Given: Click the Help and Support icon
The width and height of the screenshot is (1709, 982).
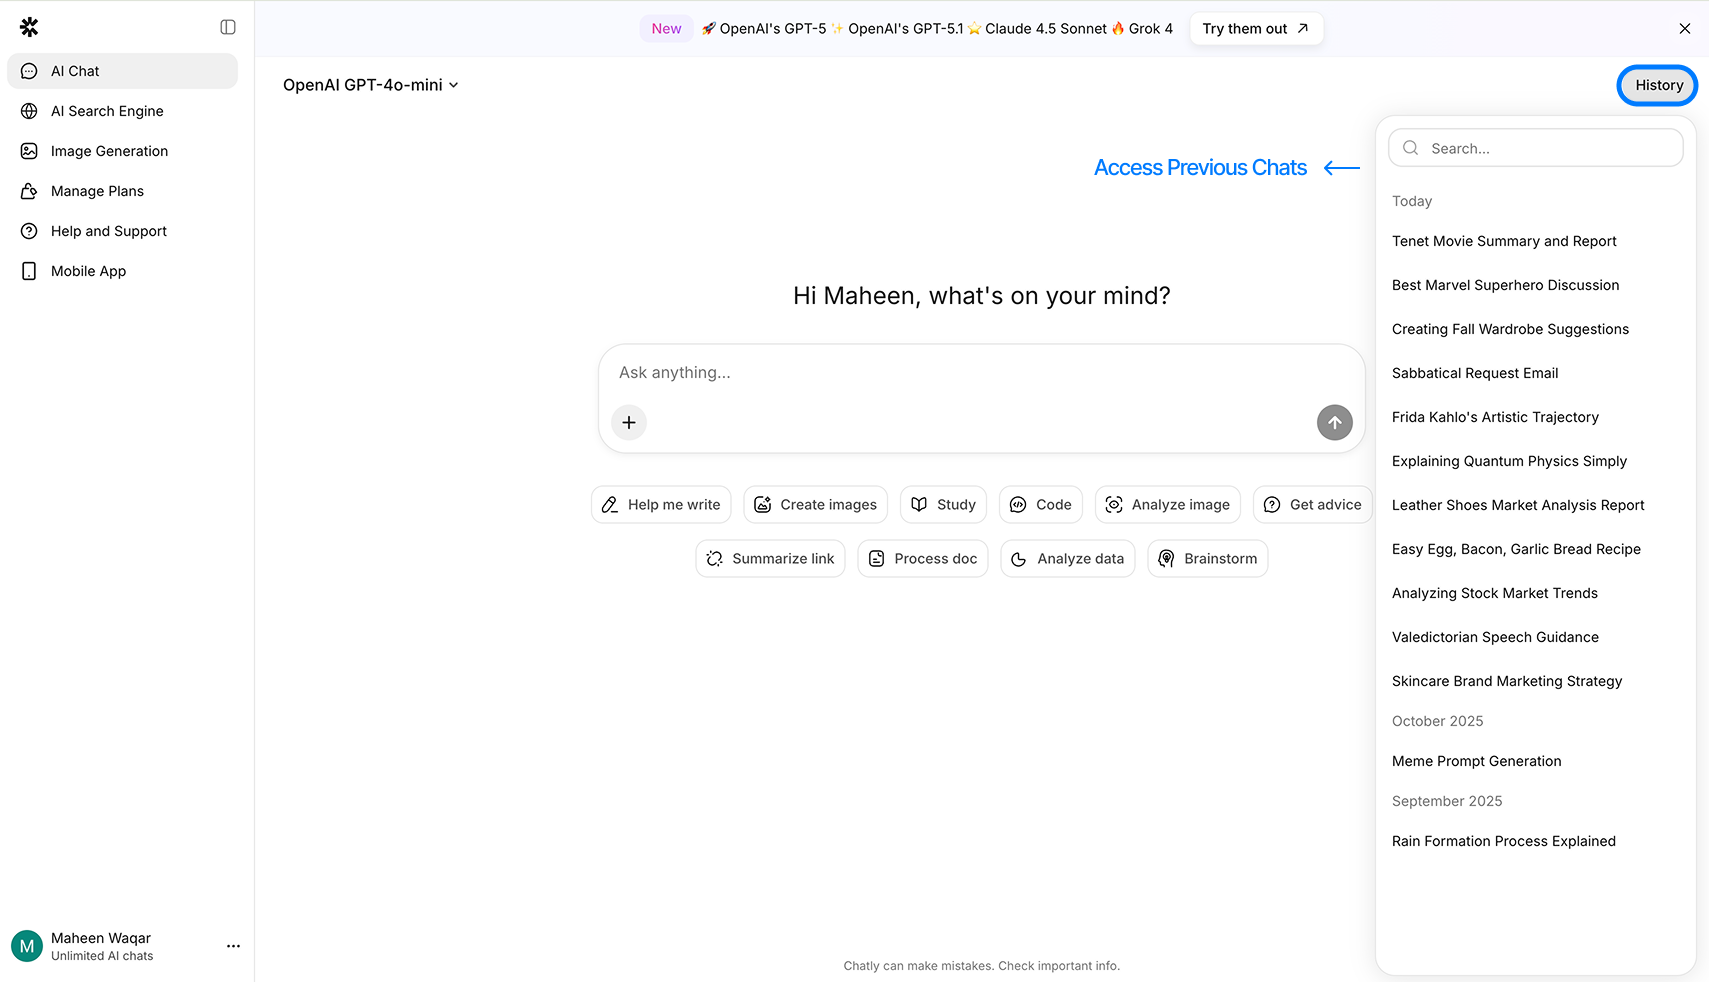Looking at the screenshot, I should pyautogui.click(x=29, y=231).
